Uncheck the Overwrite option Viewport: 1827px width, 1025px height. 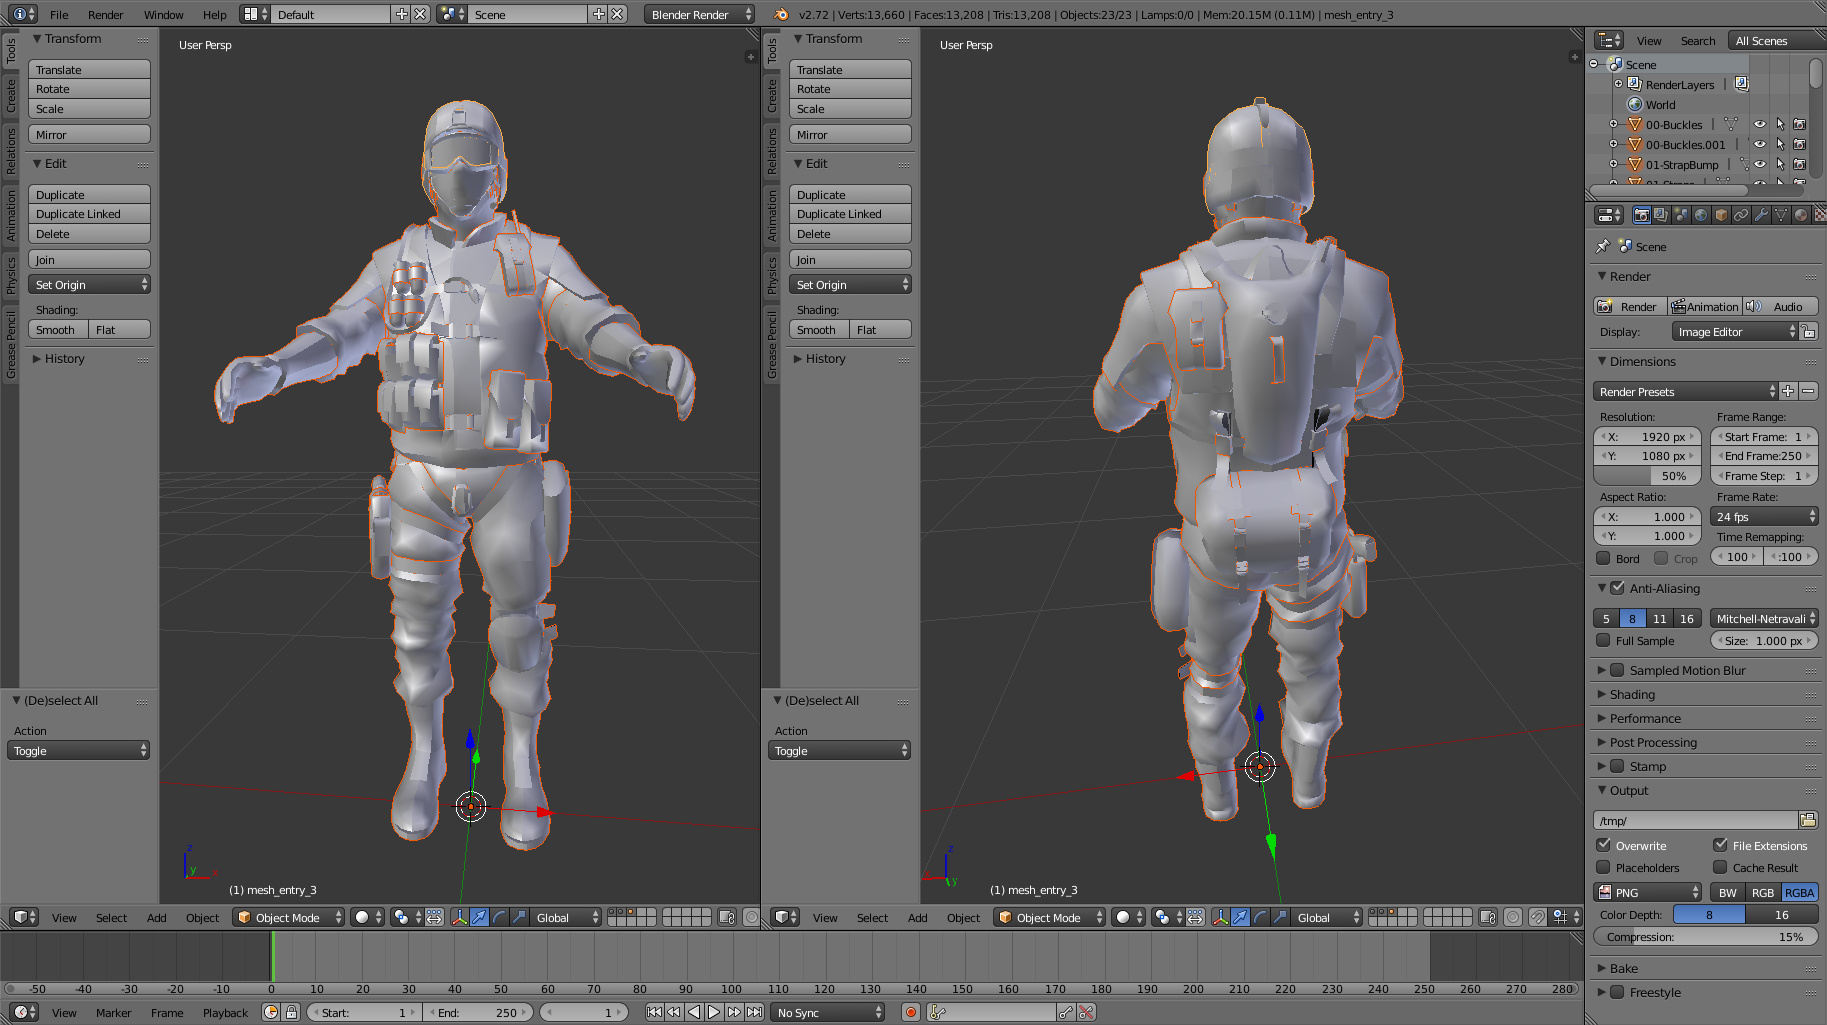[1603, 845]
